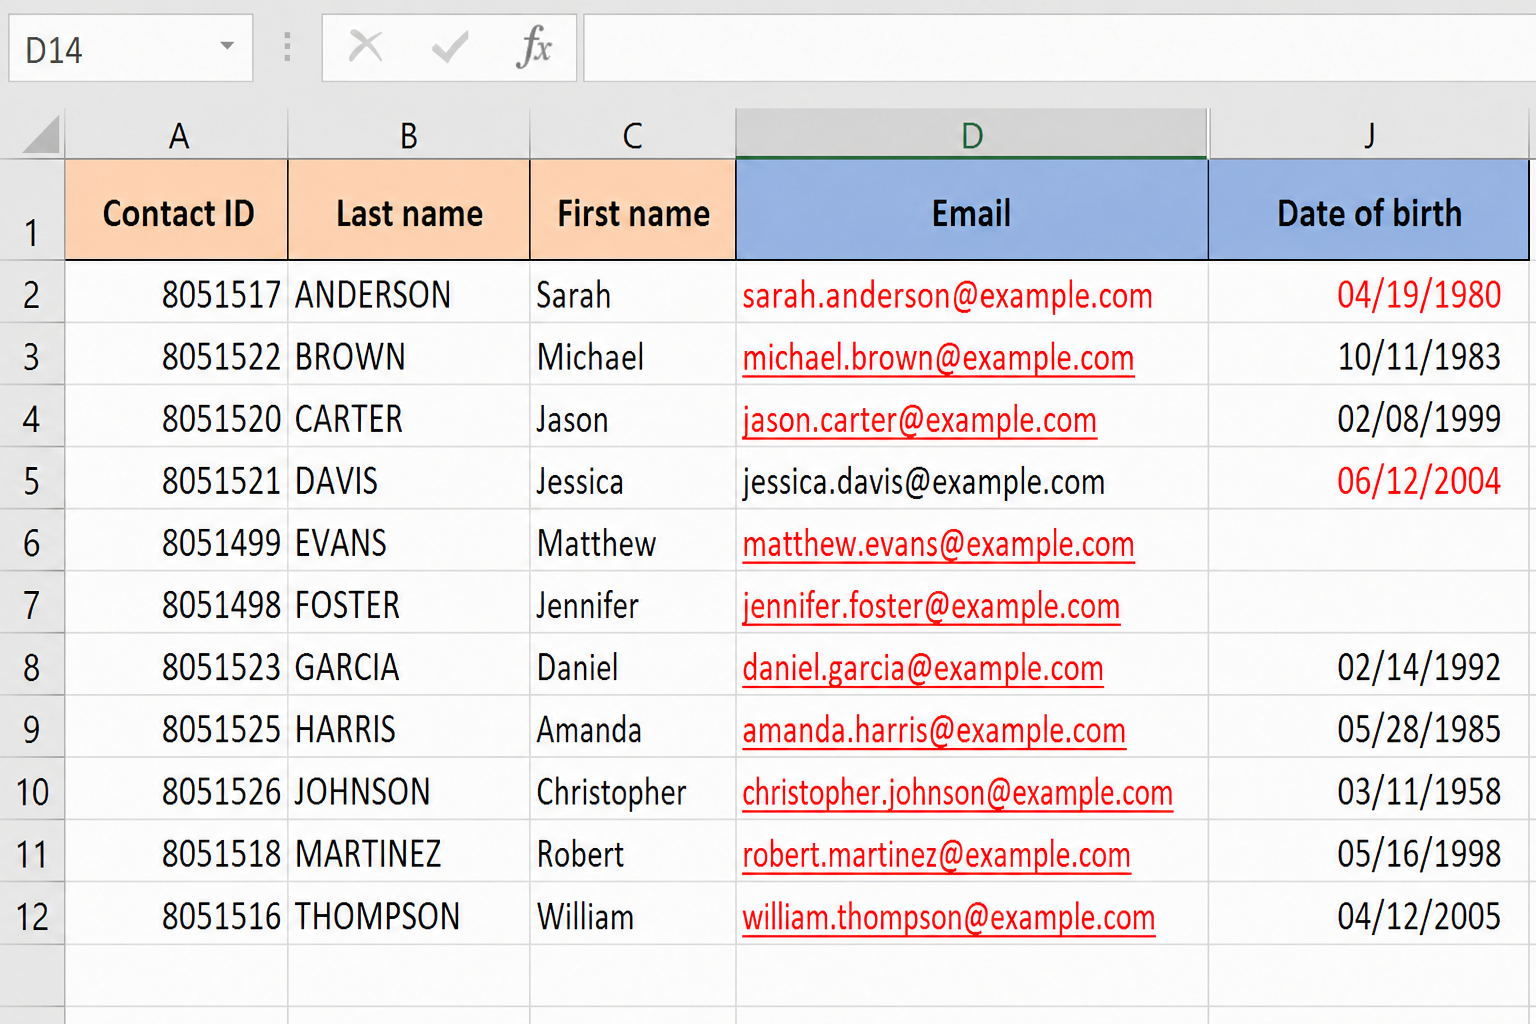Viewport: 1536px width, 1024px height.
Task: Open christopher.johnson@example.com email link
Action: click(x=957, y=793)
